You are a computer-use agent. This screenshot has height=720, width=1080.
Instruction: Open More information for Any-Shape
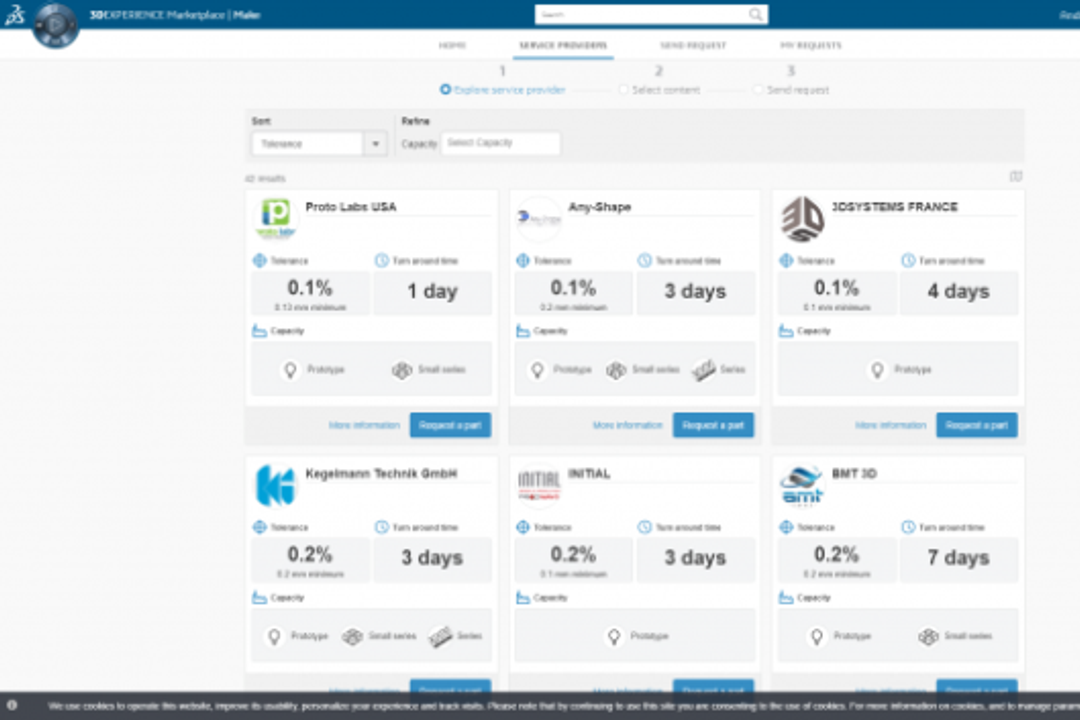click(x=627, y=425)
